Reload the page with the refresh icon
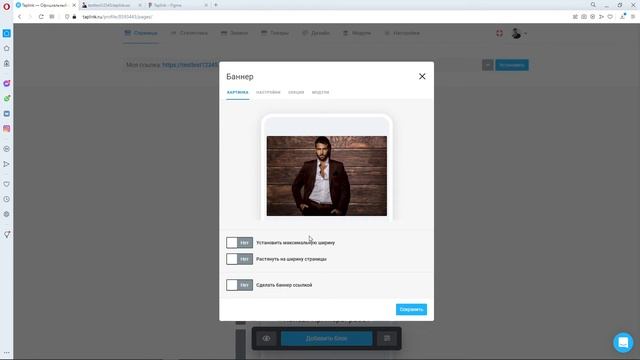The width and height of the screenshot is (640, 360). point(41,17)
